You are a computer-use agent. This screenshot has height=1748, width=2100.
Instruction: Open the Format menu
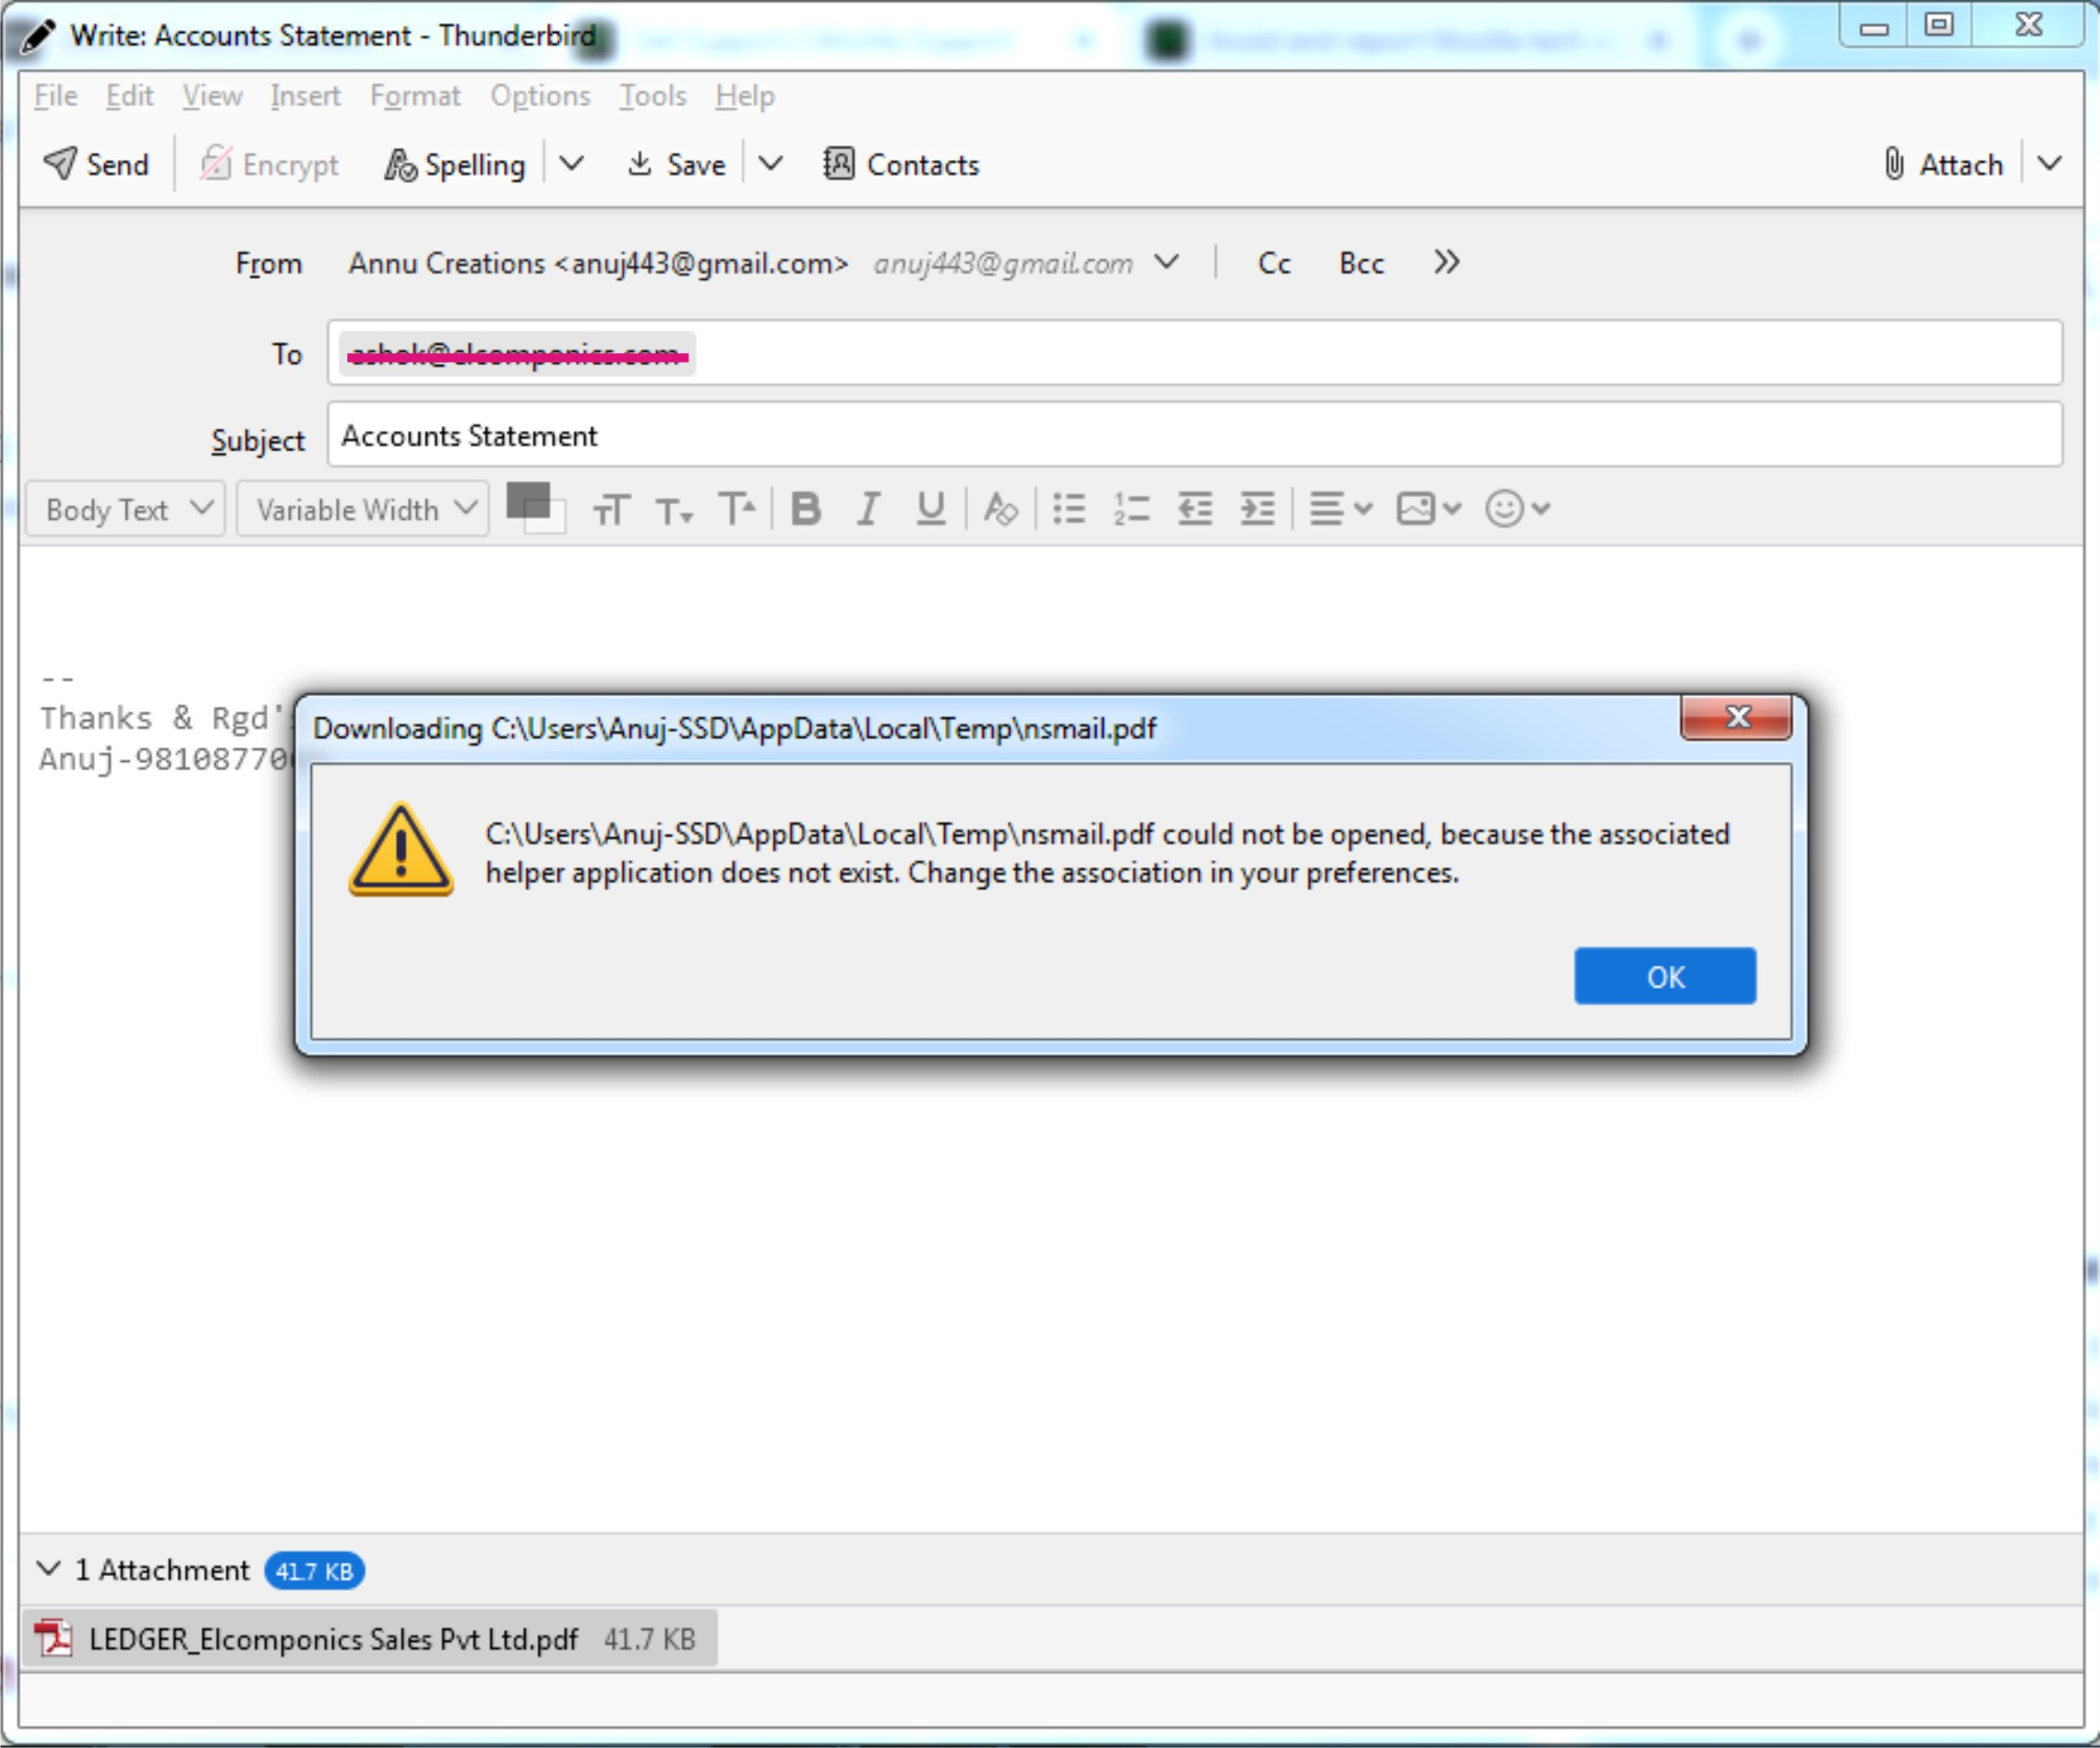[x=415, y=96]
